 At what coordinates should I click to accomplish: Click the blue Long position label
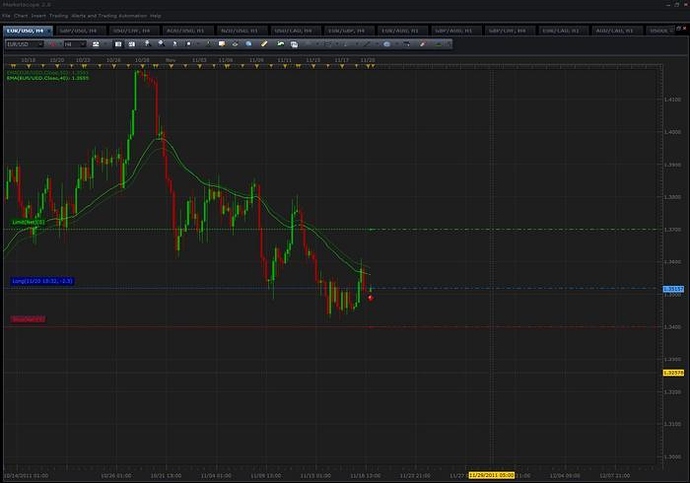tap(42, 281)
